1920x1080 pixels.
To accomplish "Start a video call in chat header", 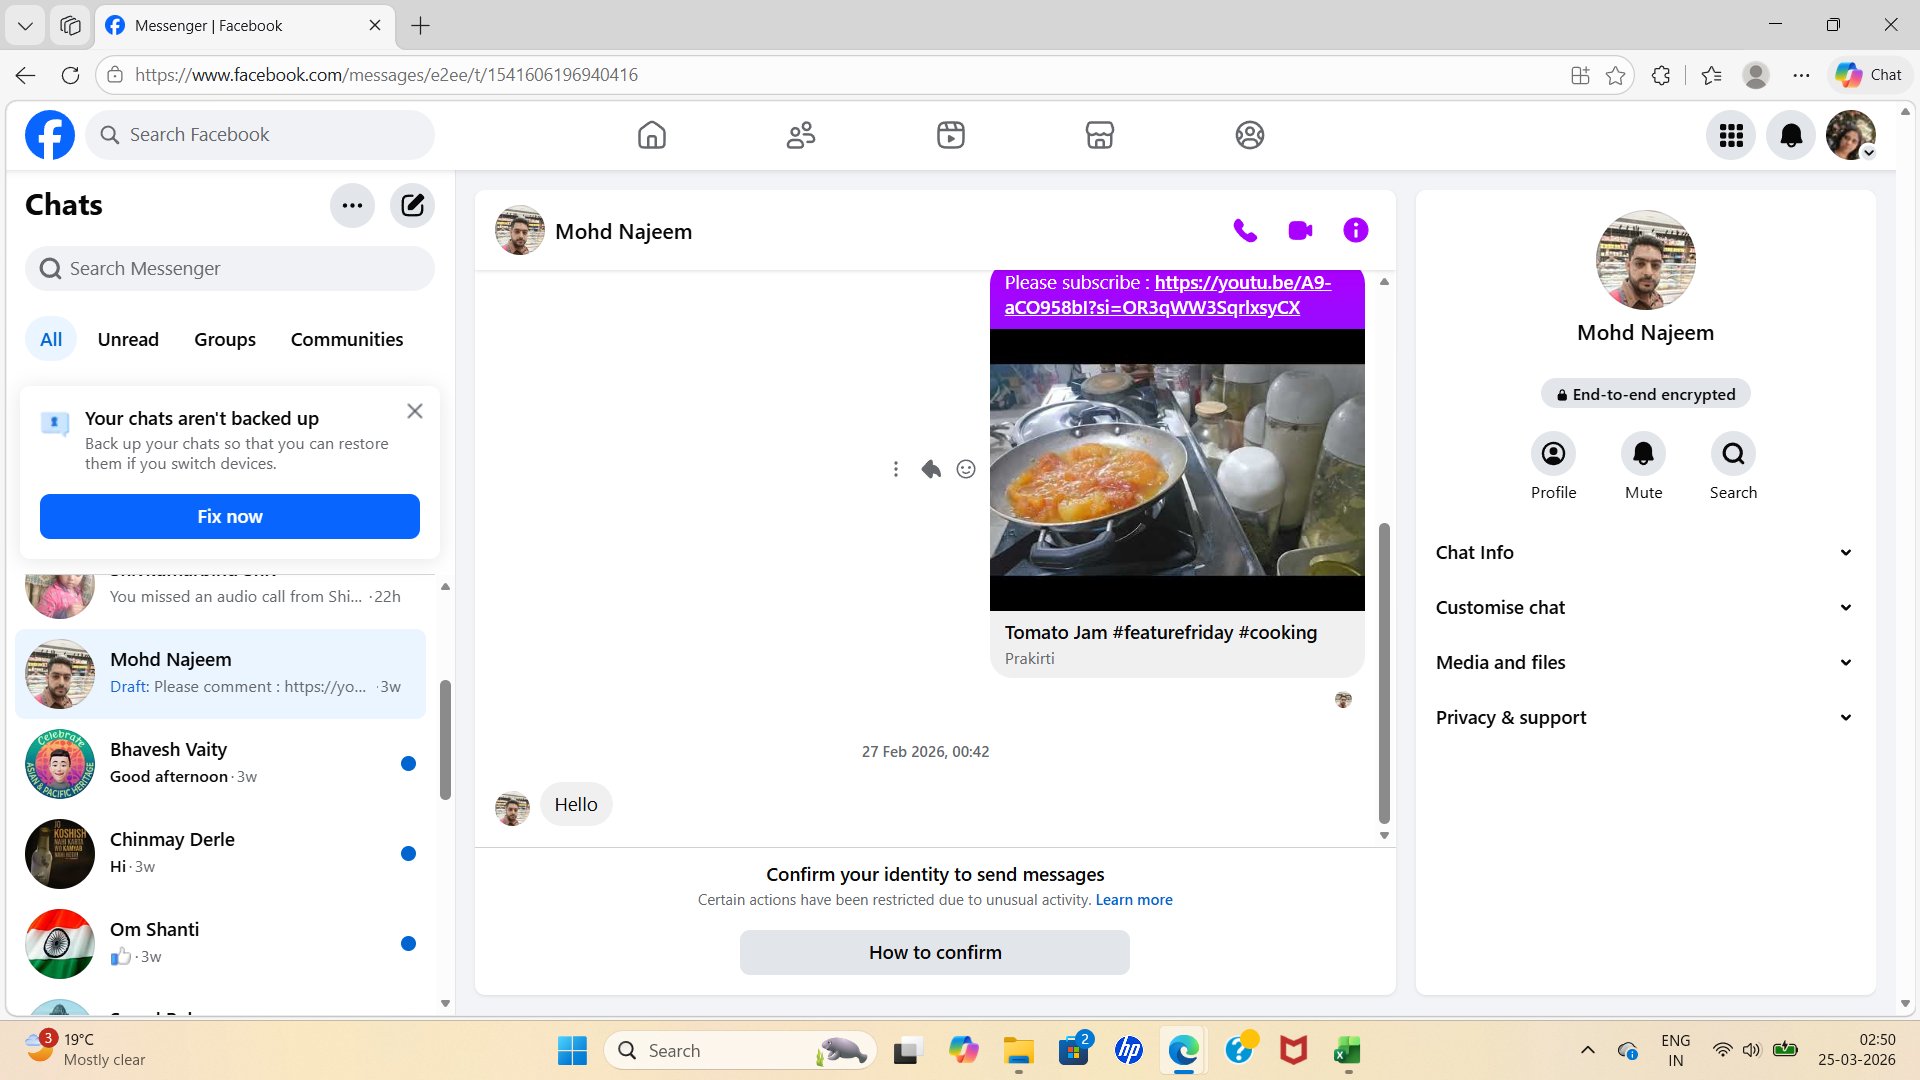I will click(1300, 231).
